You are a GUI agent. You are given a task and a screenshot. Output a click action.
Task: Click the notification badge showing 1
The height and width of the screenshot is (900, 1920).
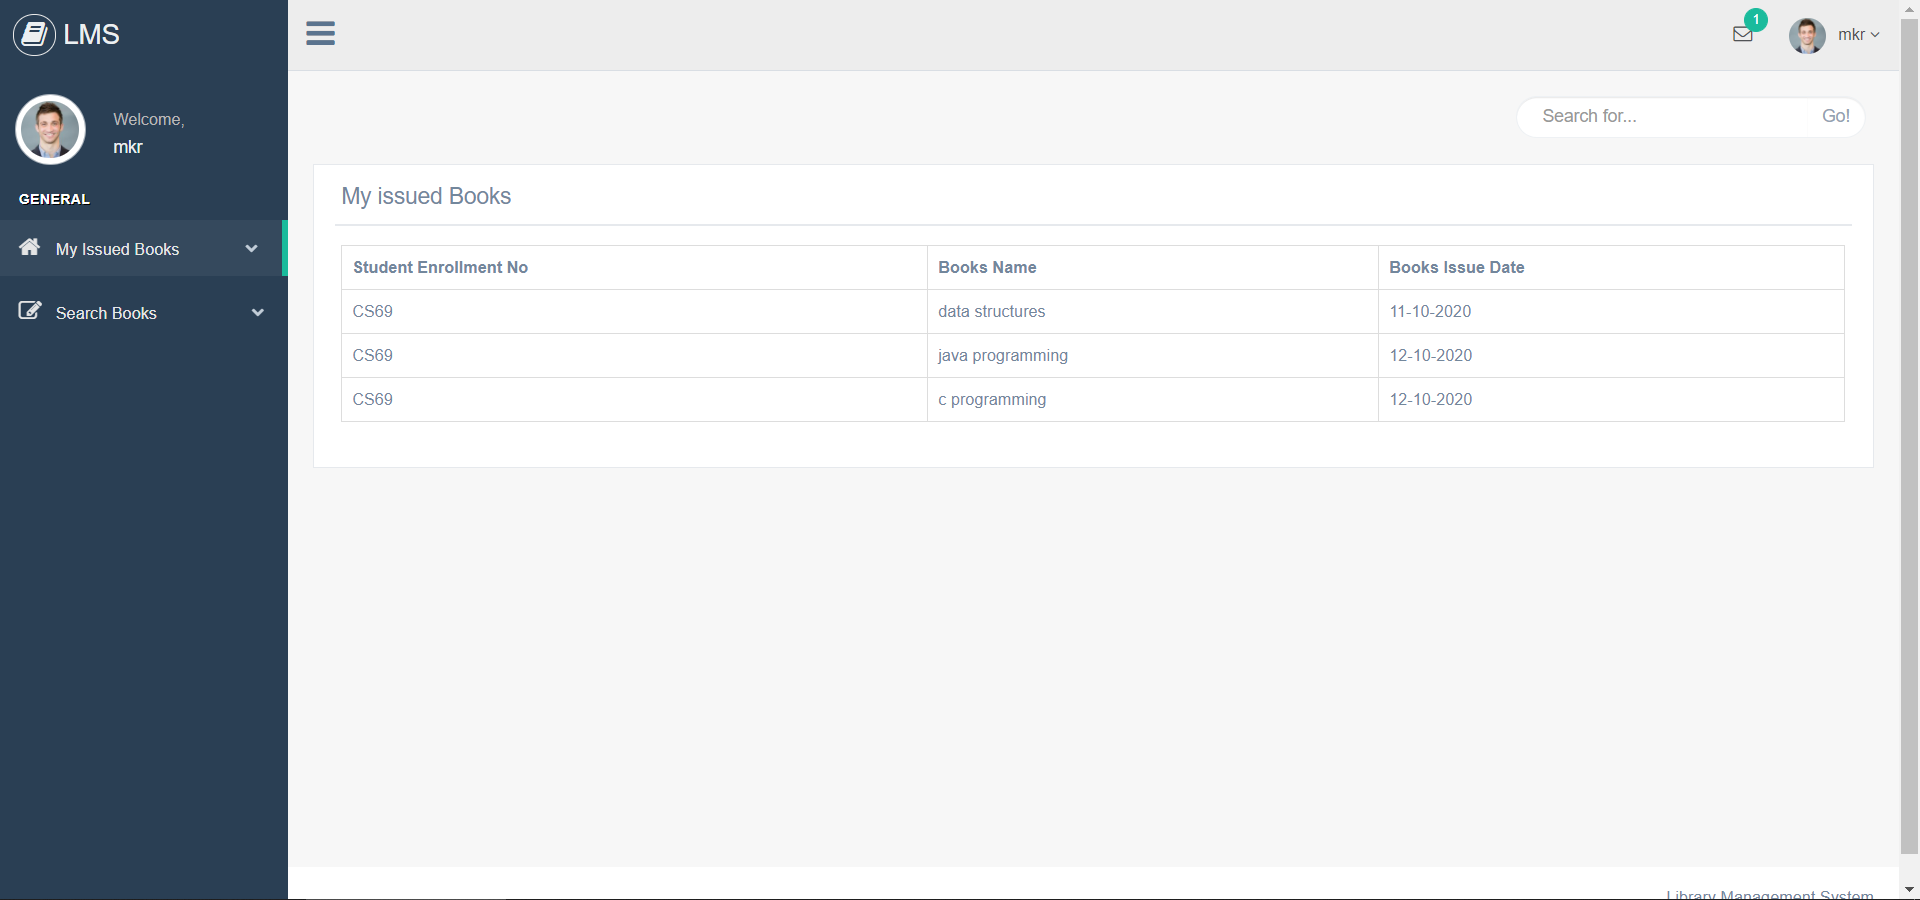click(1757, 19)
